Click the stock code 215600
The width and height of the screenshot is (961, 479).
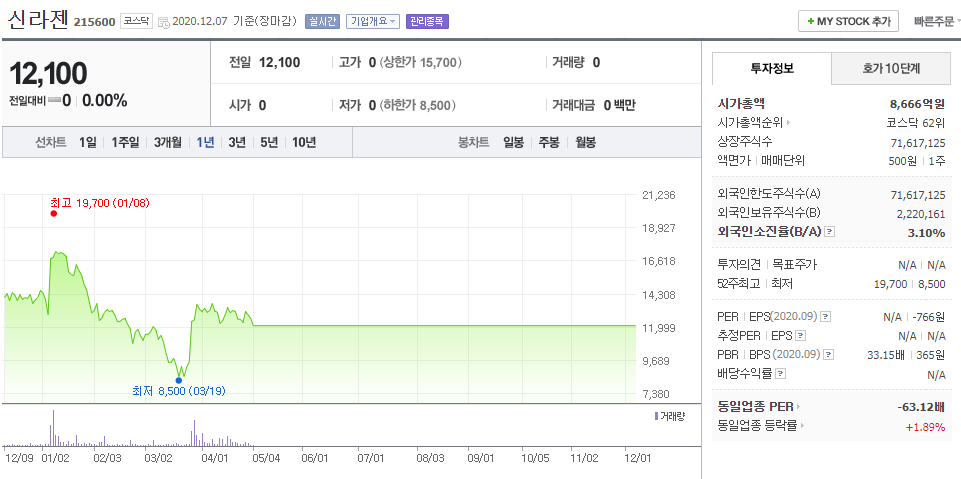(94, 22)
